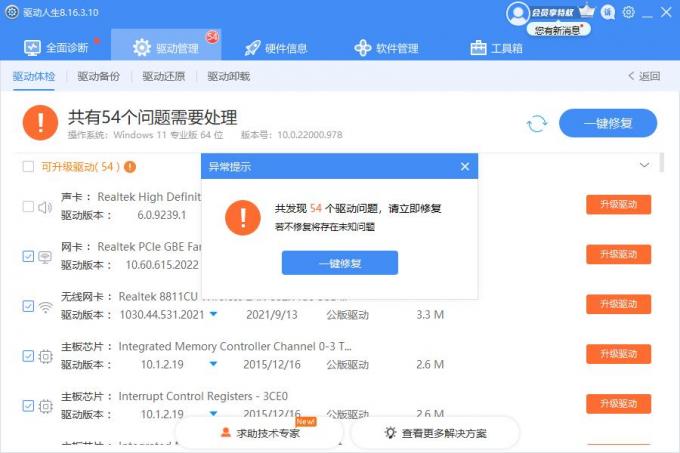This screenshot has width=680, height=453.
Task: Click the Wi-Fi icon for 无线网卡 row
Action: pos(46,306)
